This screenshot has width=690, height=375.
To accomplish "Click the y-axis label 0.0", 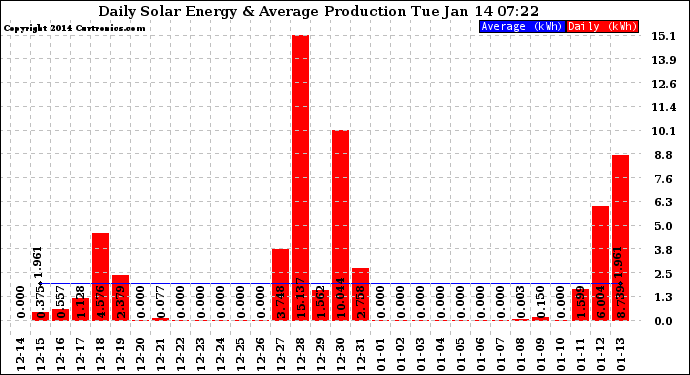I will click(x=663, y=321).
